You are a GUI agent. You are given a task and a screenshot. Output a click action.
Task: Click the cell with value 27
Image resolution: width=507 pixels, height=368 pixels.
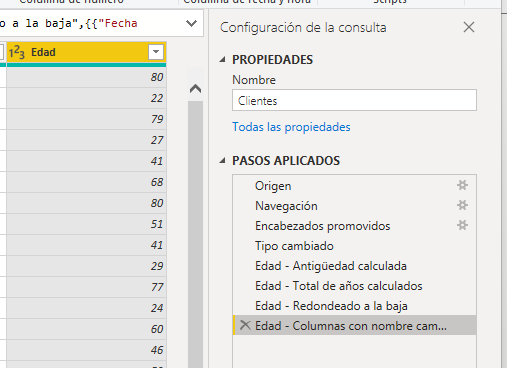pyautogui.click(x=86, y=140)
